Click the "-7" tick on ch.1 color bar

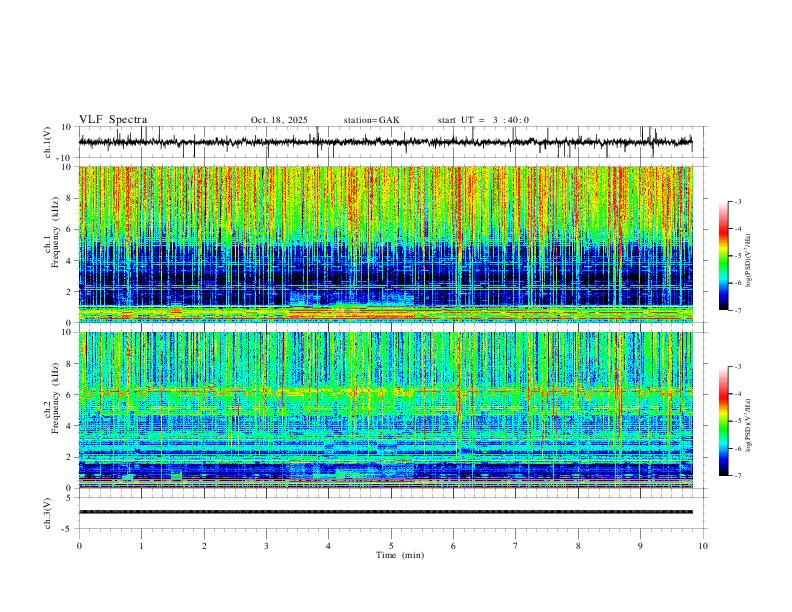(737, 311)
